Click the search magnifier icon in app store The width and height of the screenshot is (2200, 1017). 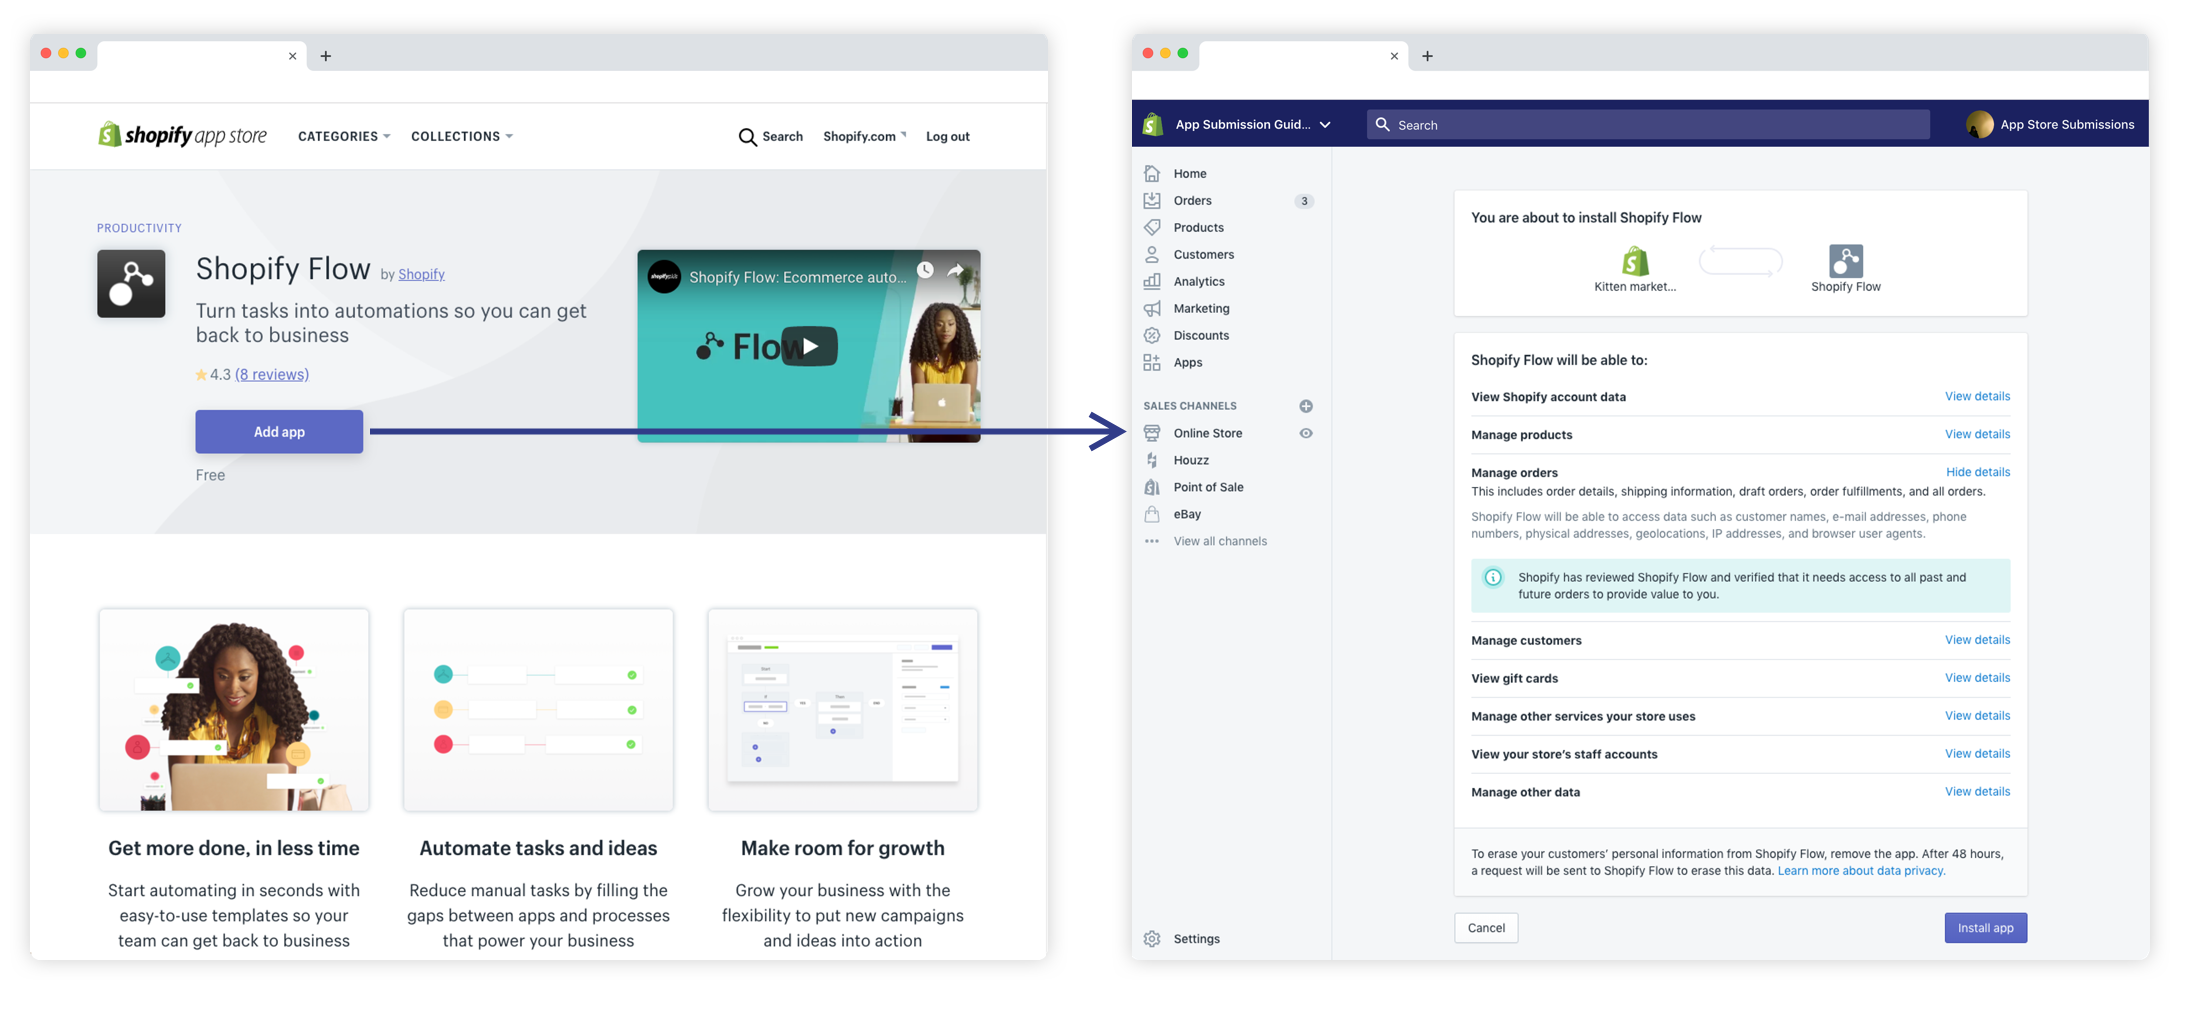(747, 137)
